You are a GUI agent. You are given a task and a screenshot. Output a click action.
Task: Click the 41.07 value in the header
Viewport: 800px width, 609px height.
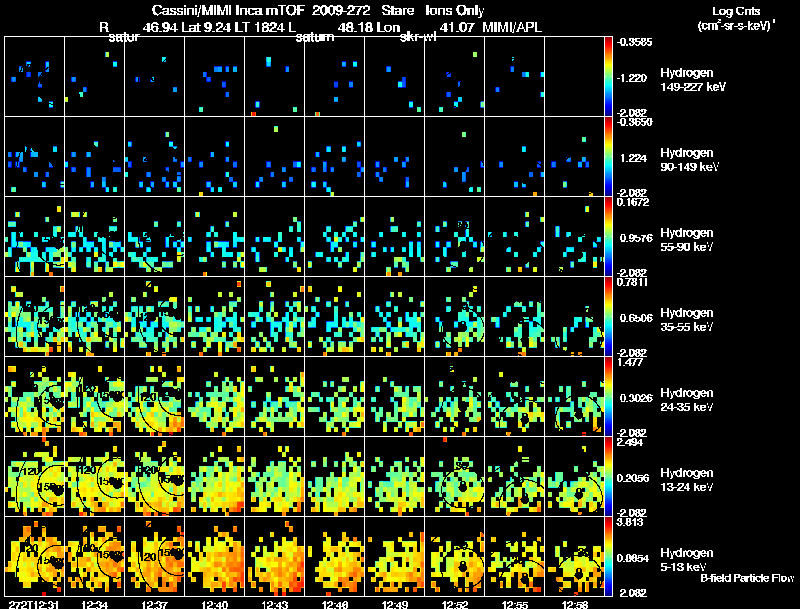tap(457, 27)
